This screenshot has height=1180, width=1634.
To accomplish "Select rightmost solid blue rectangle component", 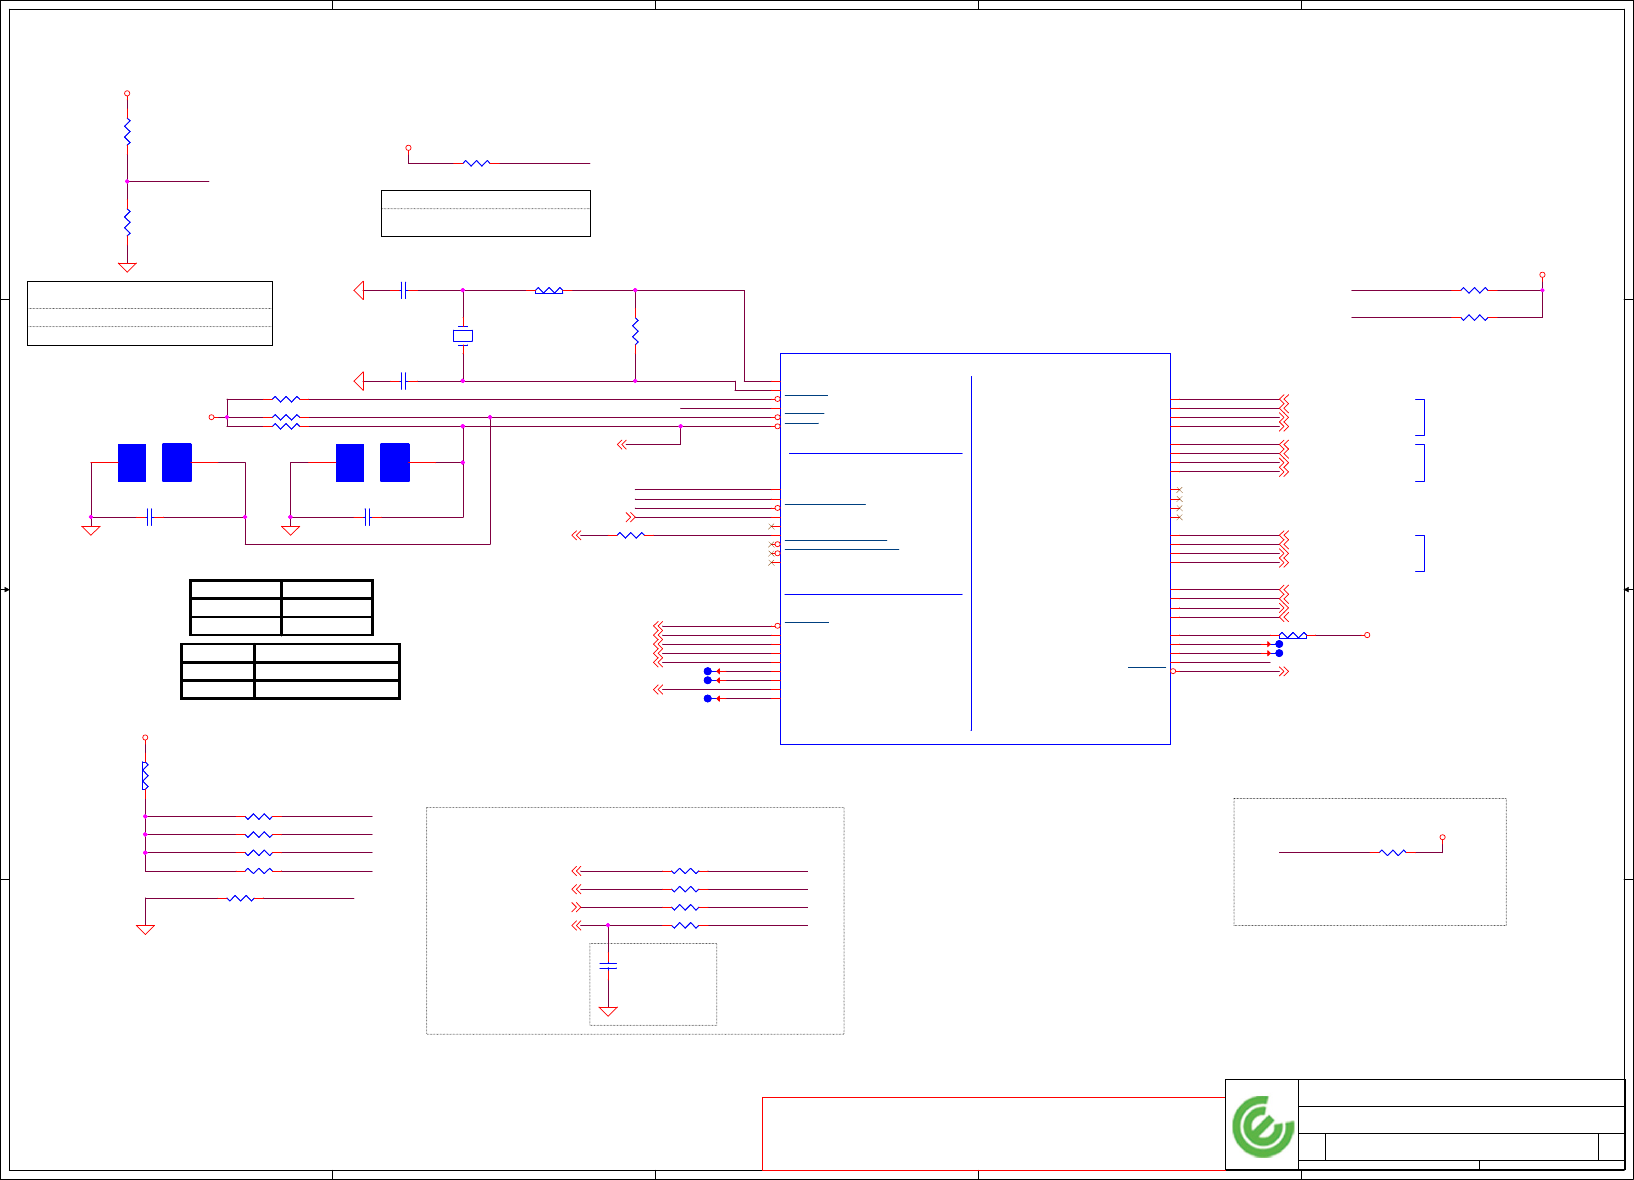I will click(x=395, y=463).
